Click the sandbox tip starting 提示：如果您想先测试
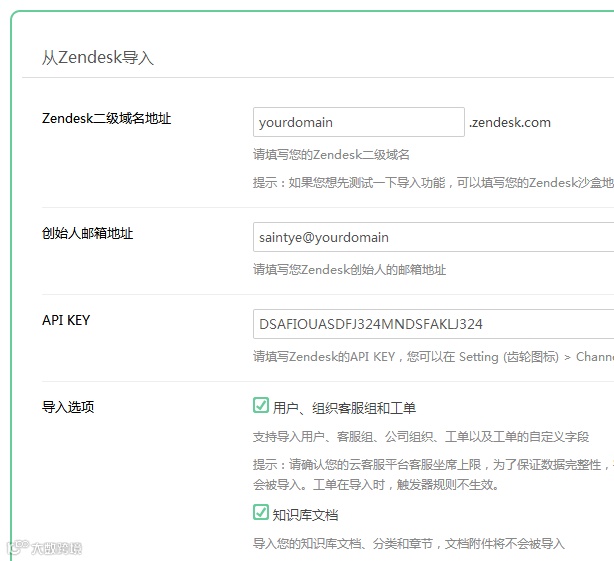Image resolution: width=614 pixels, height=561 pixels. pos(433,183)
